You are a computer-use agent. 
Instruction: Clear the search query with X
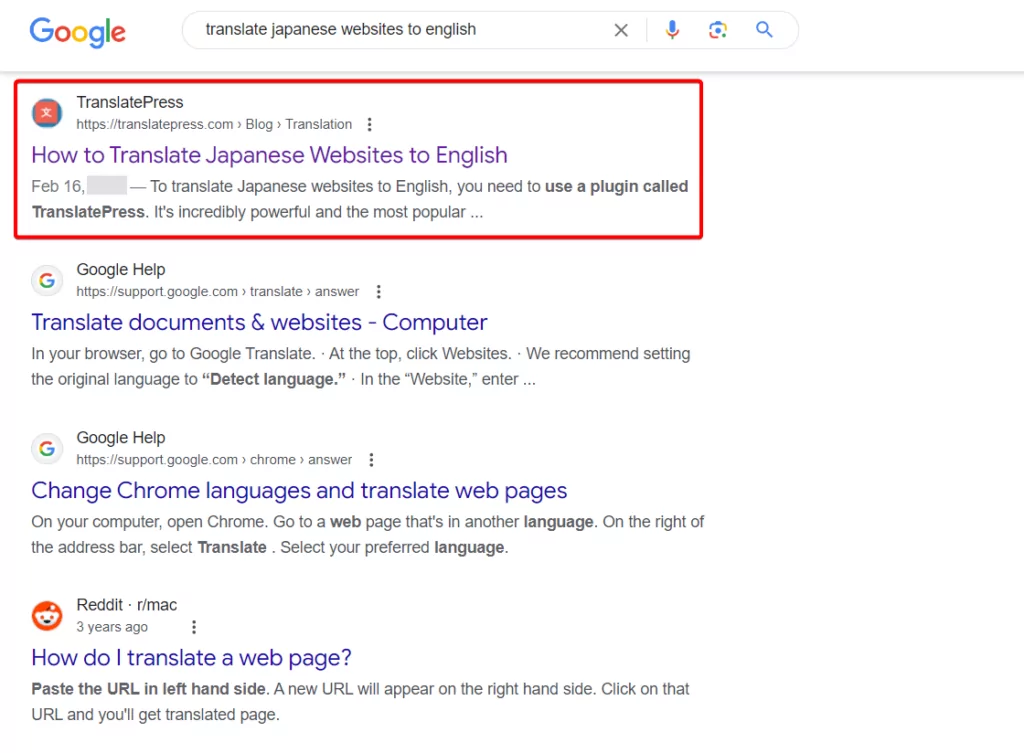point(621,30)
